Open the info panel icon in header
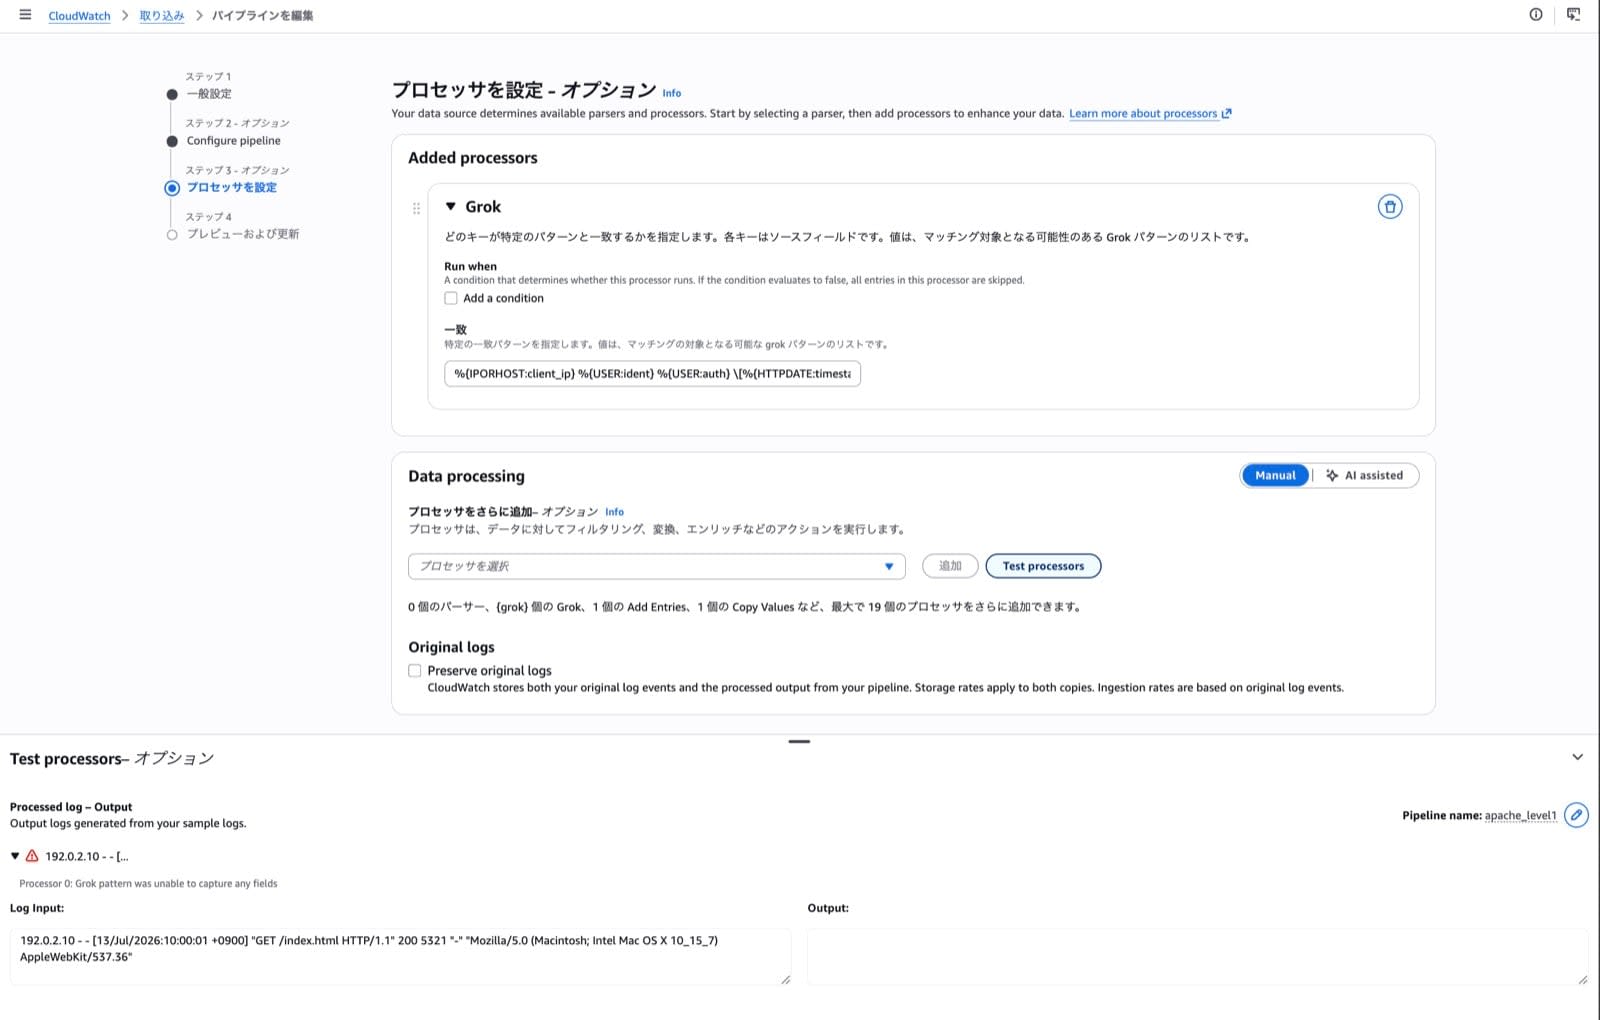 tap(1535, 15)
